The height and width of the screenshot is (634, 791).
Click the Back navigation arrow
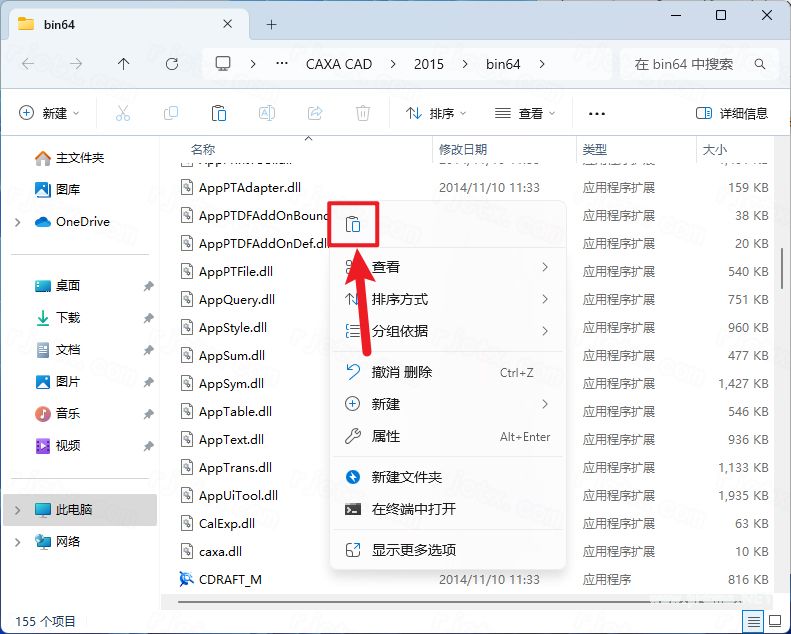[28, 64]
